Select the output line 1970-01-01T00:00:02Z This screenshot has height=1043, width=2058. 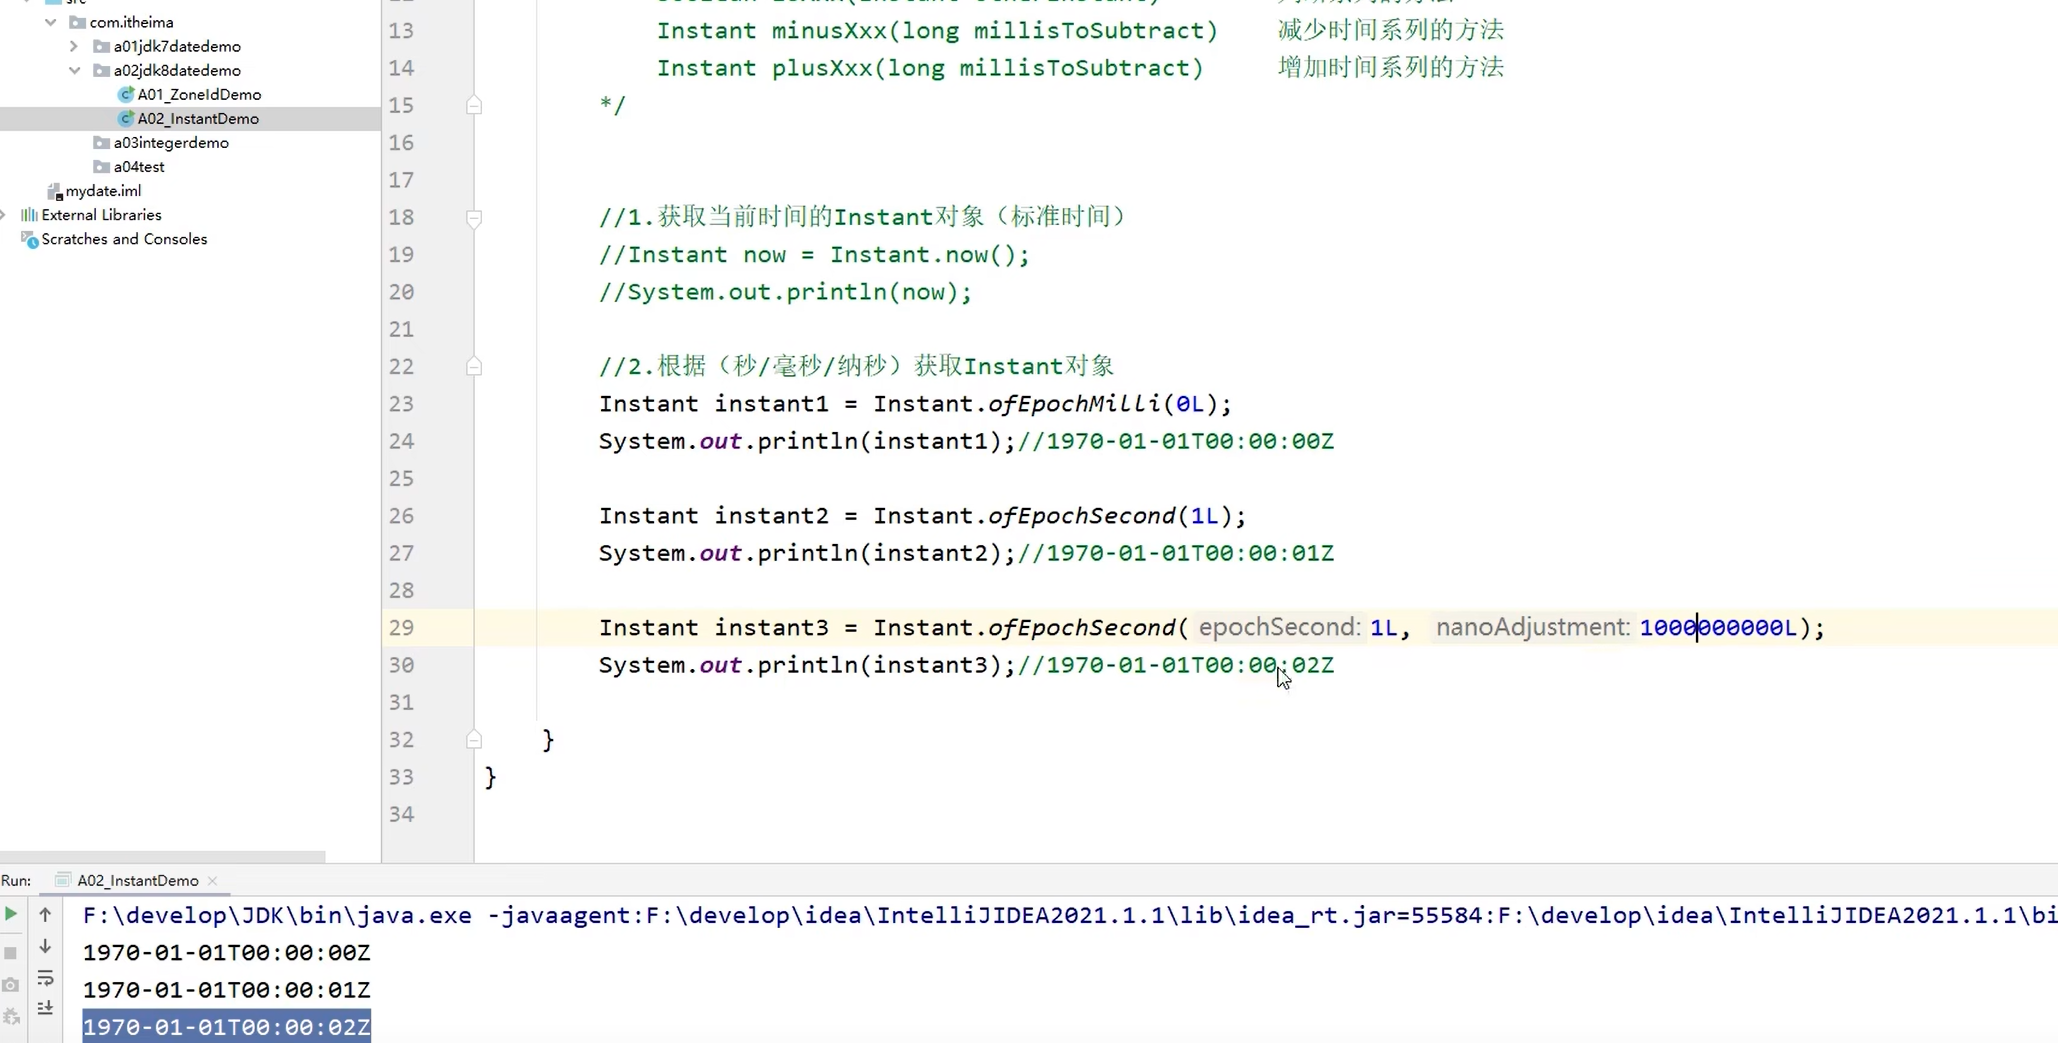[x=226, y=1026]
